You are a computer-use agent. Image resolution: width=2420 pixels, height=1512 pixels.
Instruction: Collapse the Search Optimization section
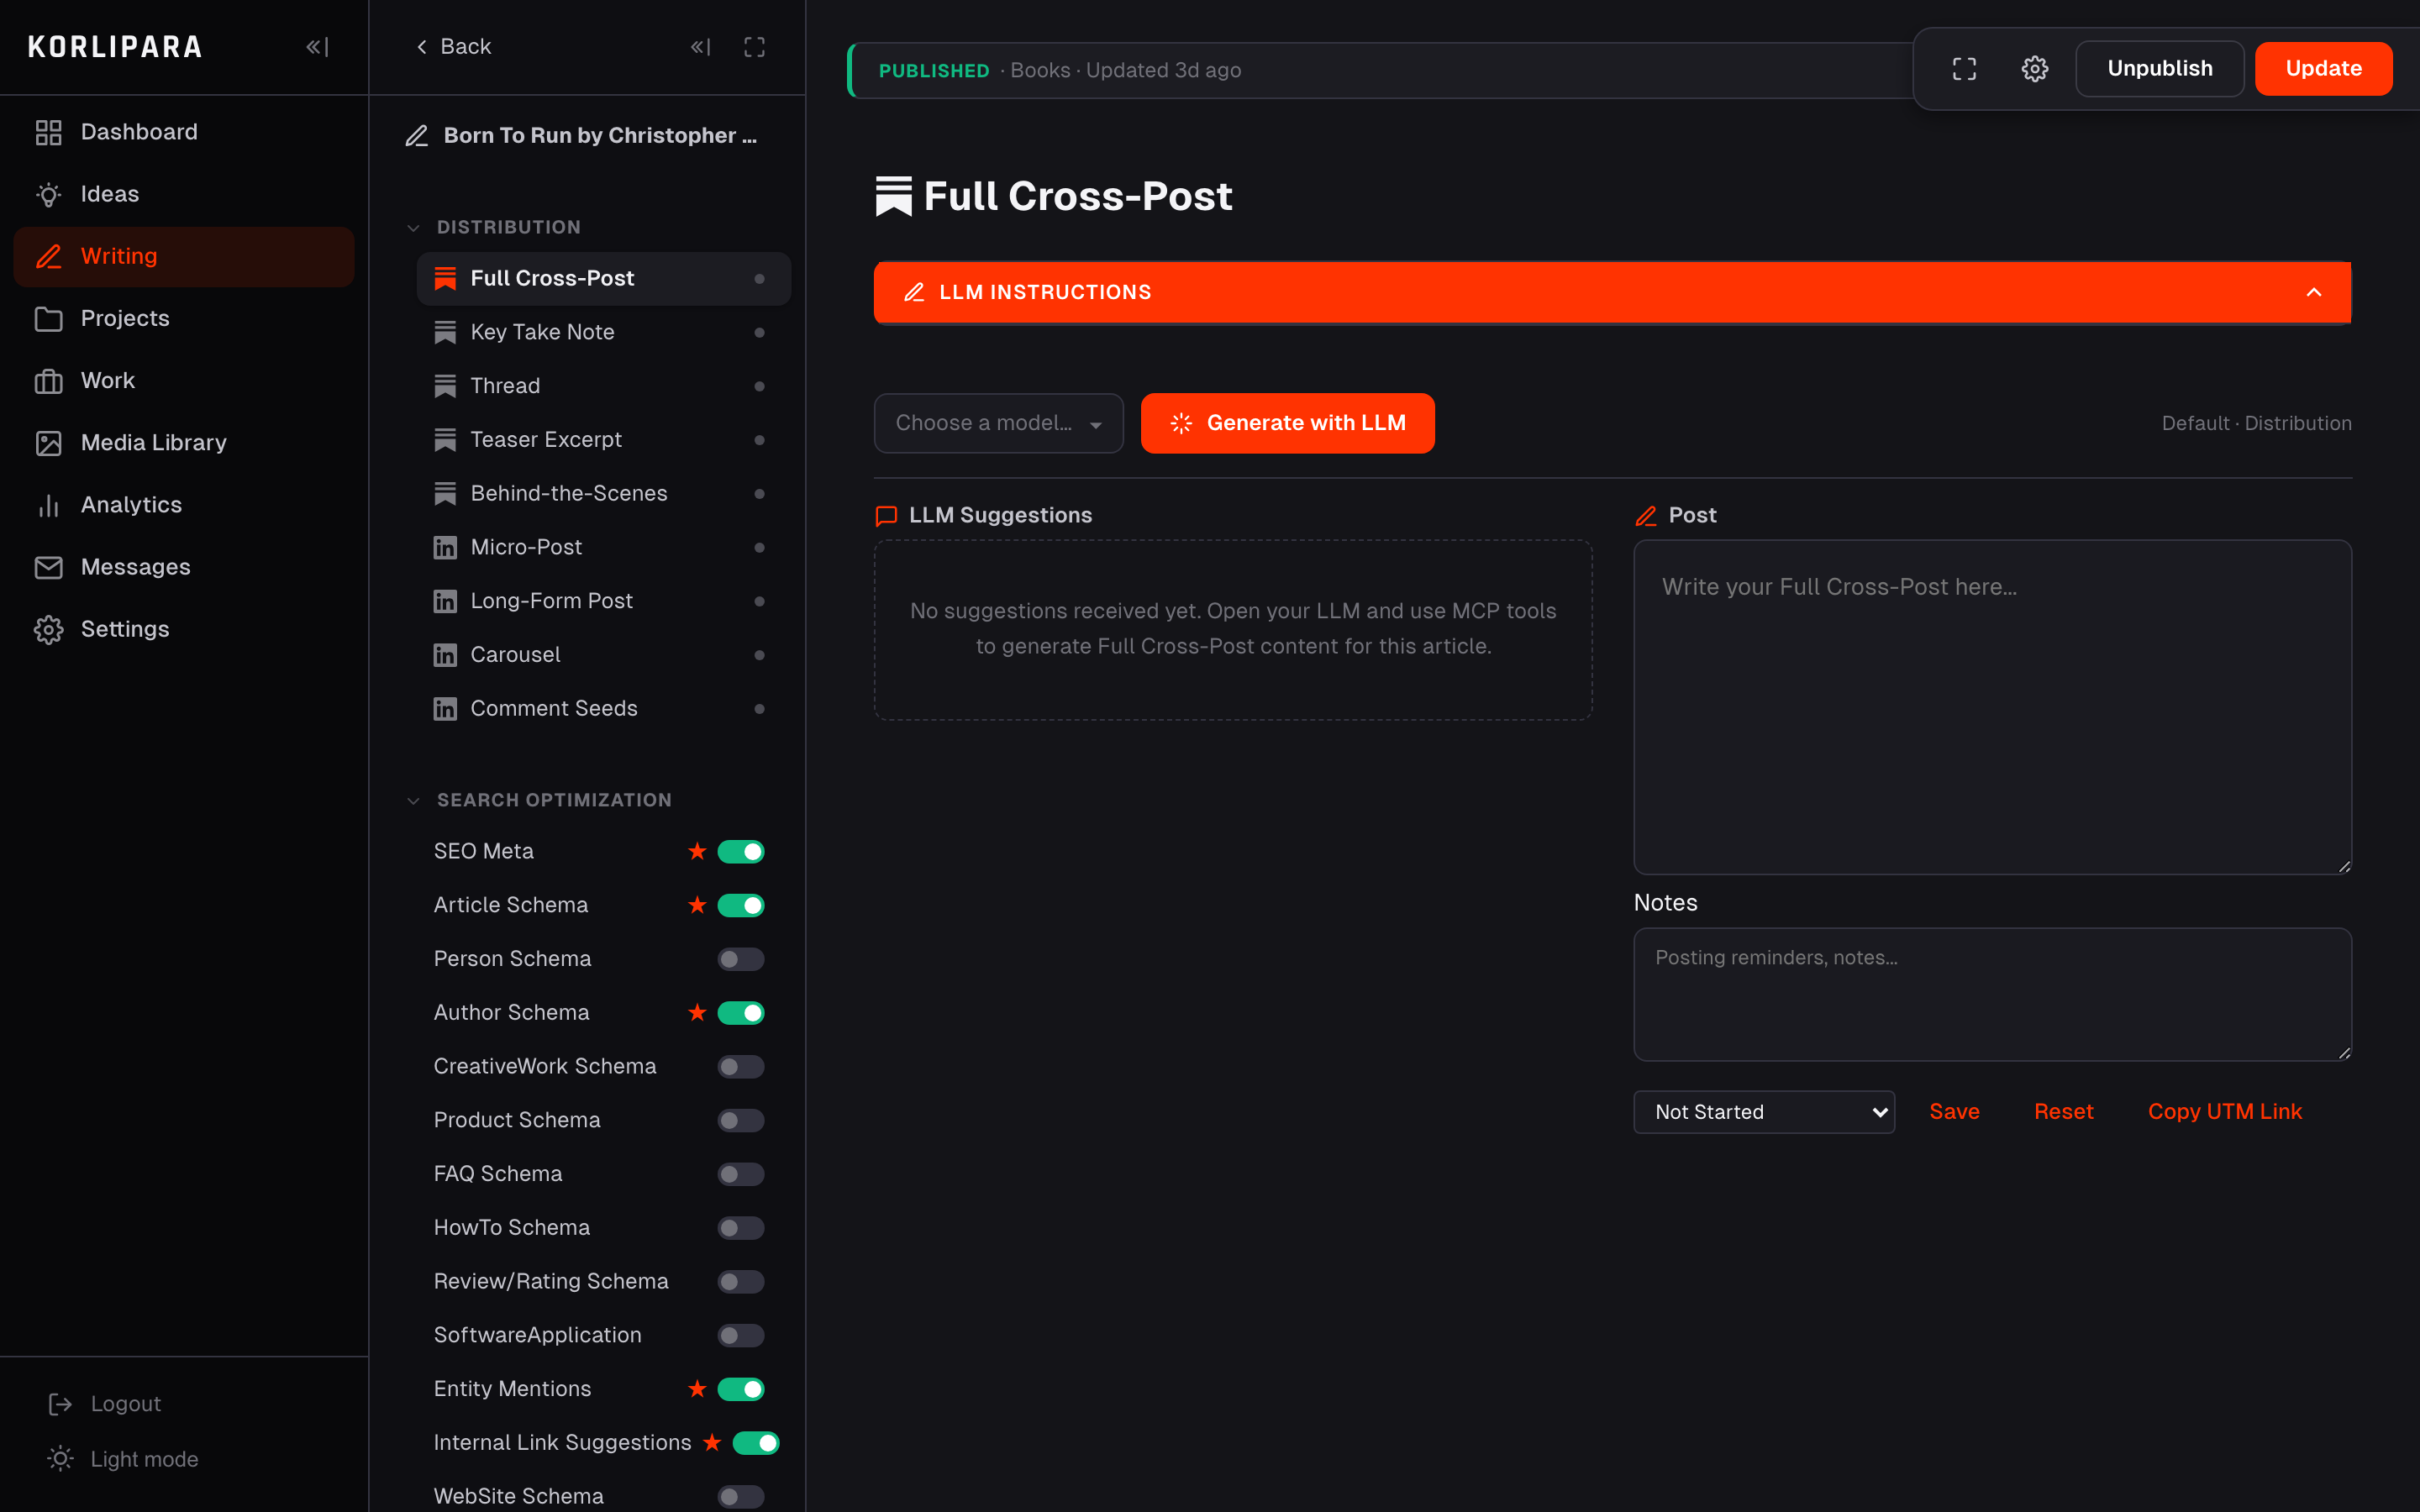(413, 801)
